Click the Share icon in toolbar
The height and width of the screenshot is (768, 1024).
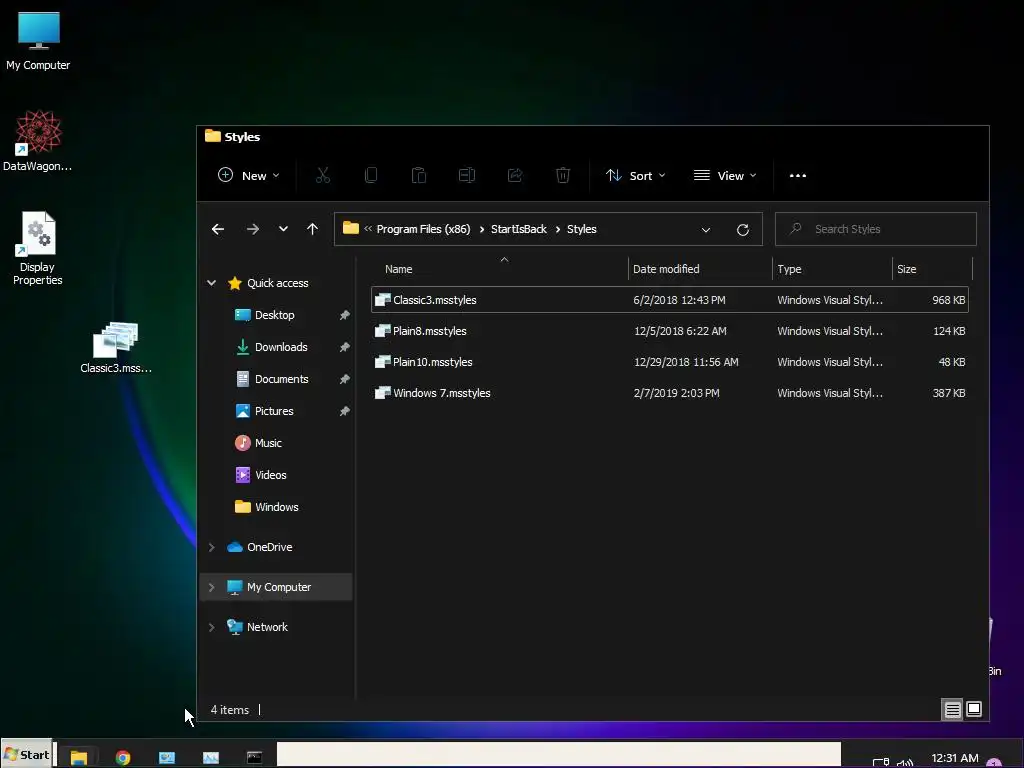point(515,175)
